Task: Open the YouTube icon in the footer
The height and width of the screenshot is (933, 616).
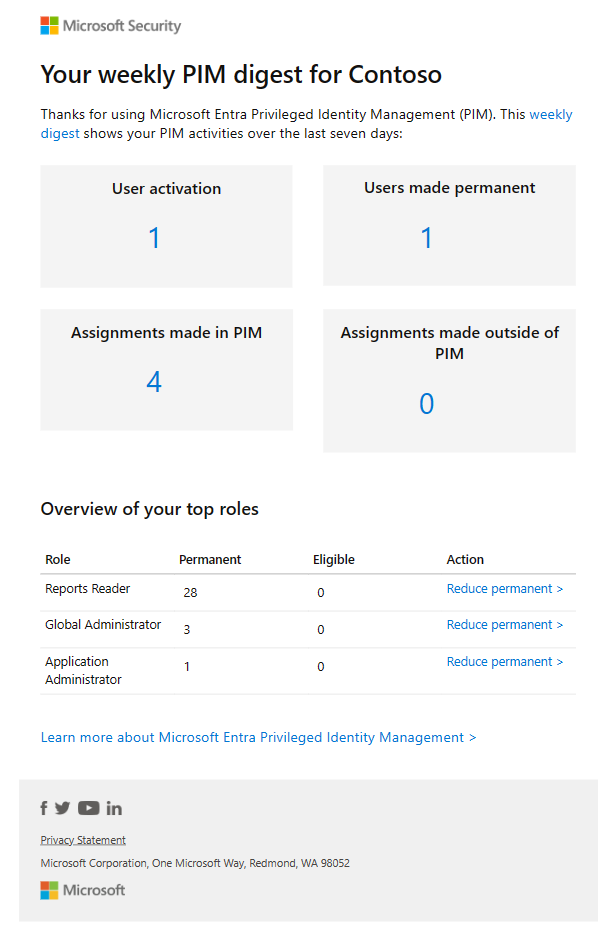Action: [88, 808]
